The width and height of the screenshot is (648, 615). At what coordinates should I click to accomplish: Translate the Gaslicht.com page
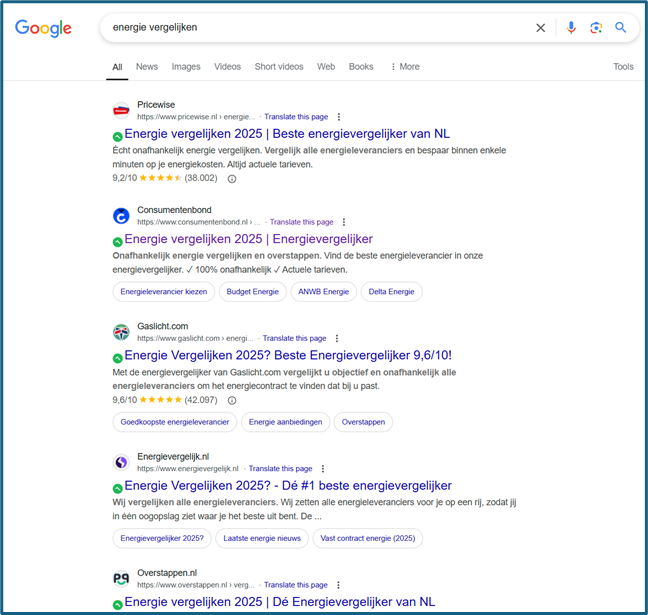coord(294,338)
